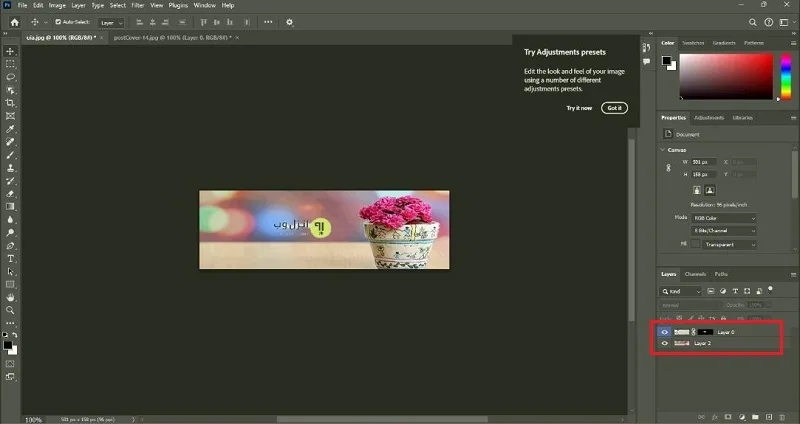Select the Blur tool

tap(10, 220)
